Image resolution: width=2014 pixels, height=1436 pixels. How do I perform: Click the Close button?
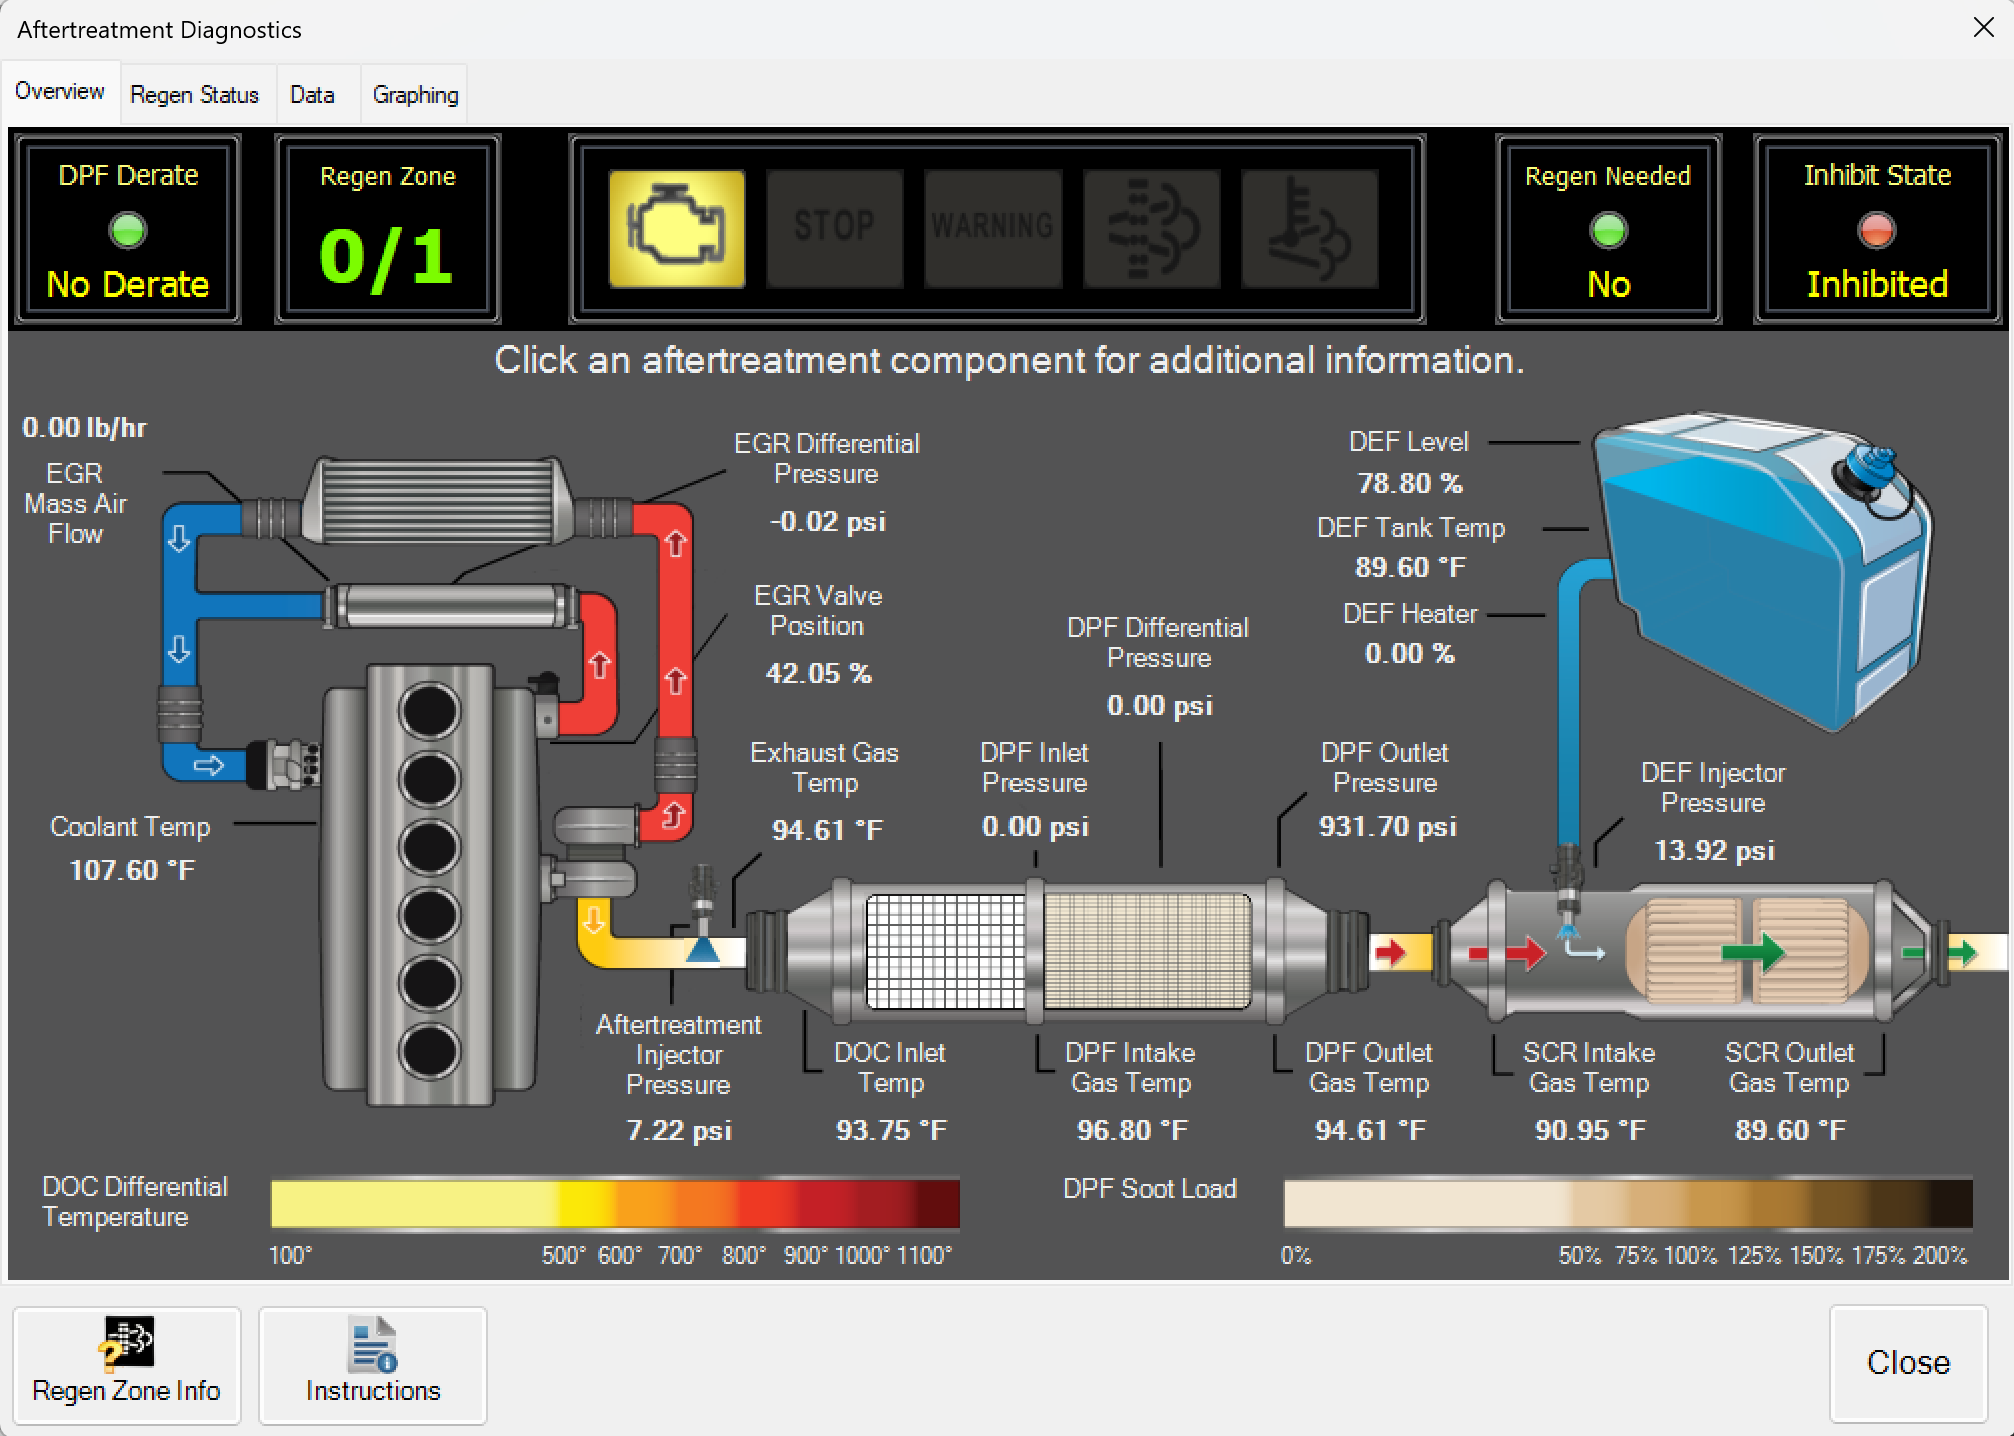[x=1908, y=1363]
